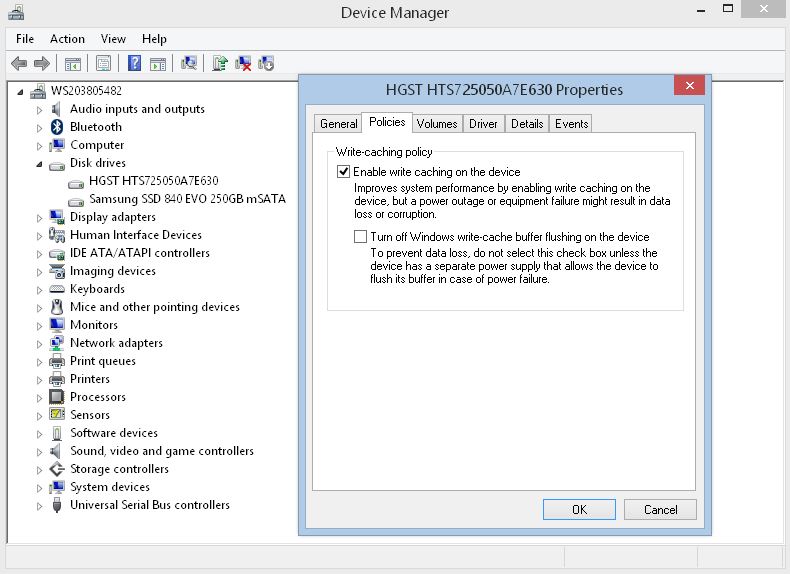Screen dimensions: 790x574
Task: Open the View menu
Action: (x=113, y=39)
